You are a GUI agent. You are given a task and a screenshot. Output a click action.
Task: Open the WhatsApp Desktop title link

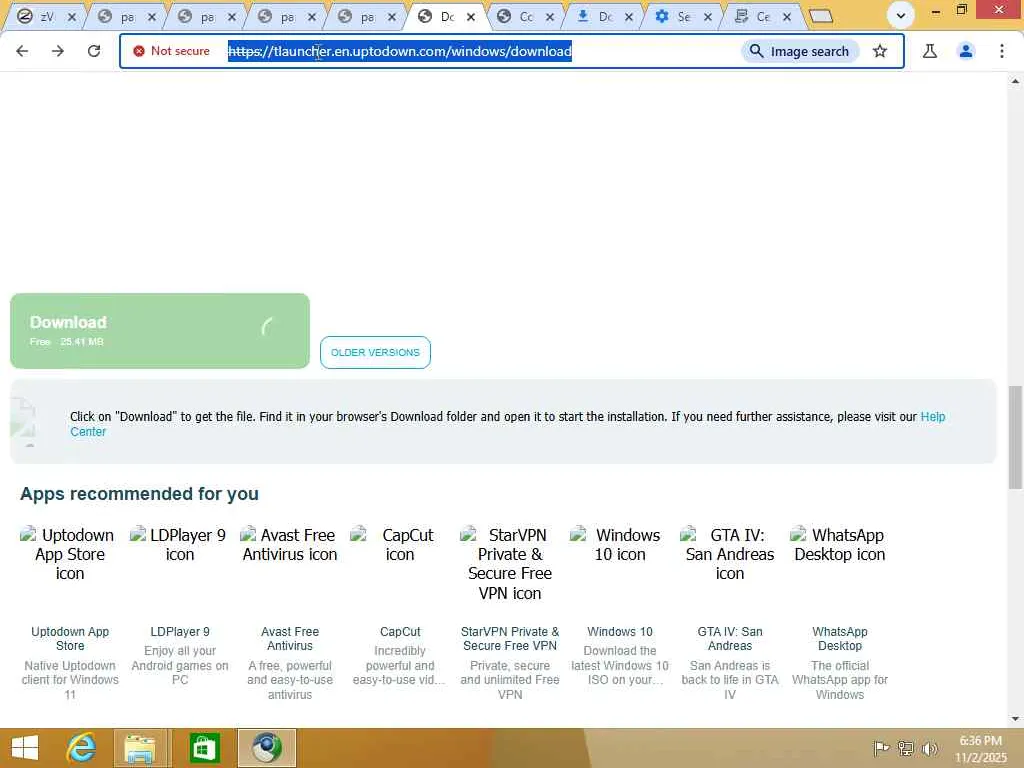click(840, 639)
